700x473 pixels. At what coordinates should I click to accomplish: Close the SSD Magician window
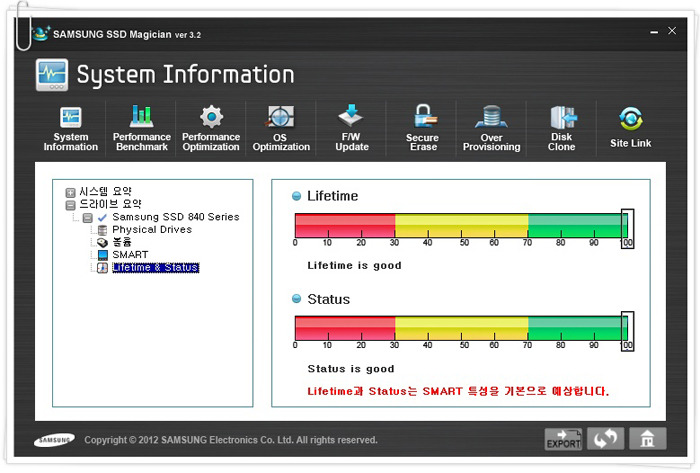[672, 30]
